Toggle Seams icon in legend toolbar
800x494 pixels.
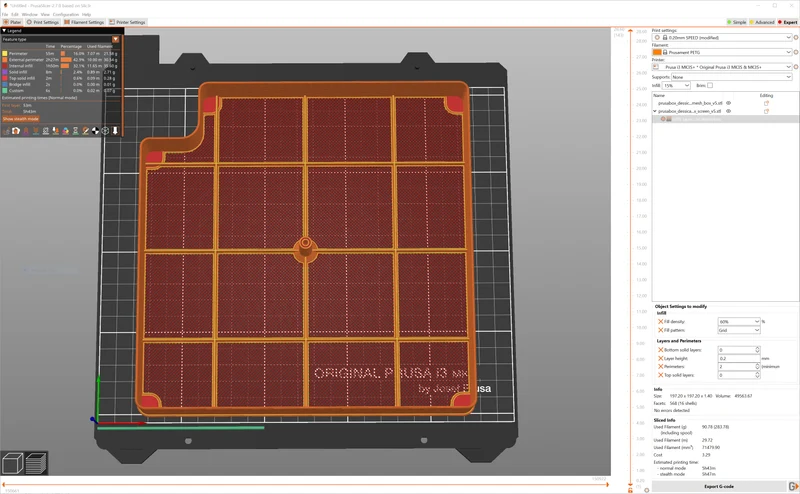coord(46,131)
